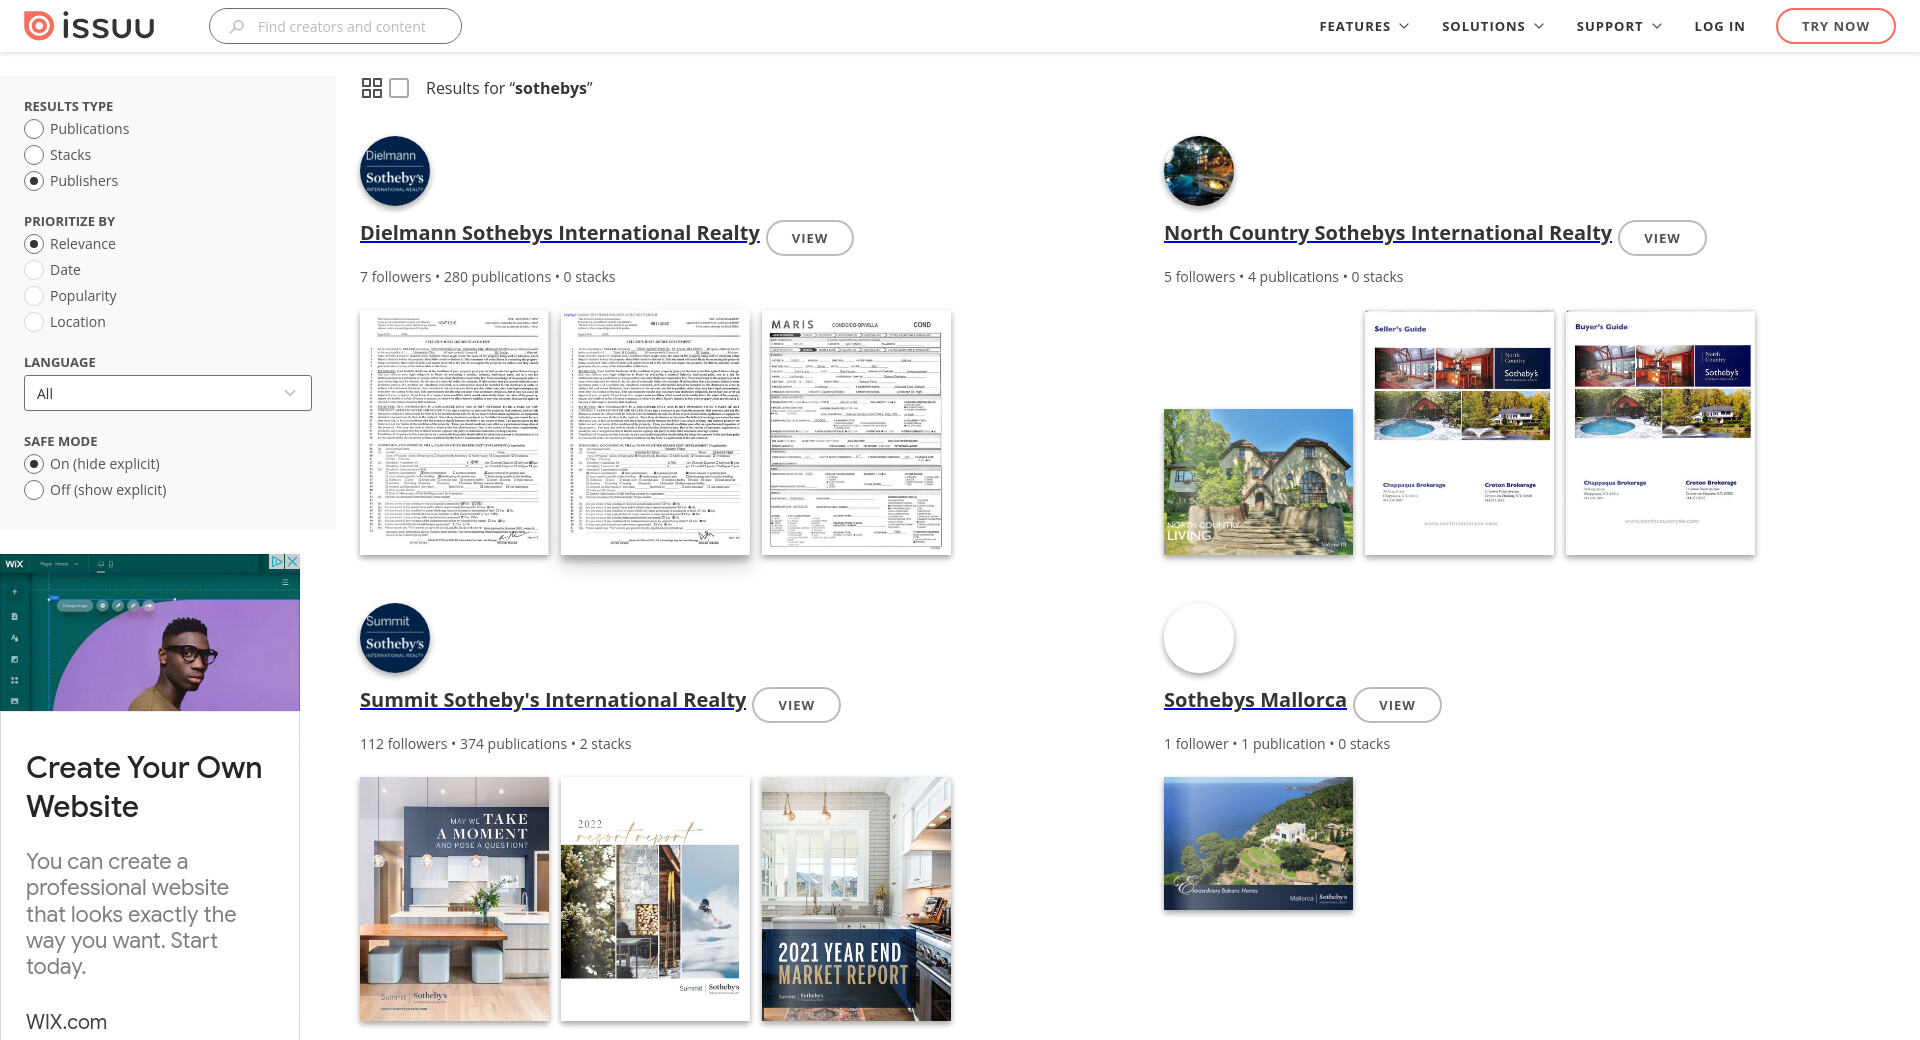Open the Support menu
The image size is (1920, 1040).
[1618, 26]
